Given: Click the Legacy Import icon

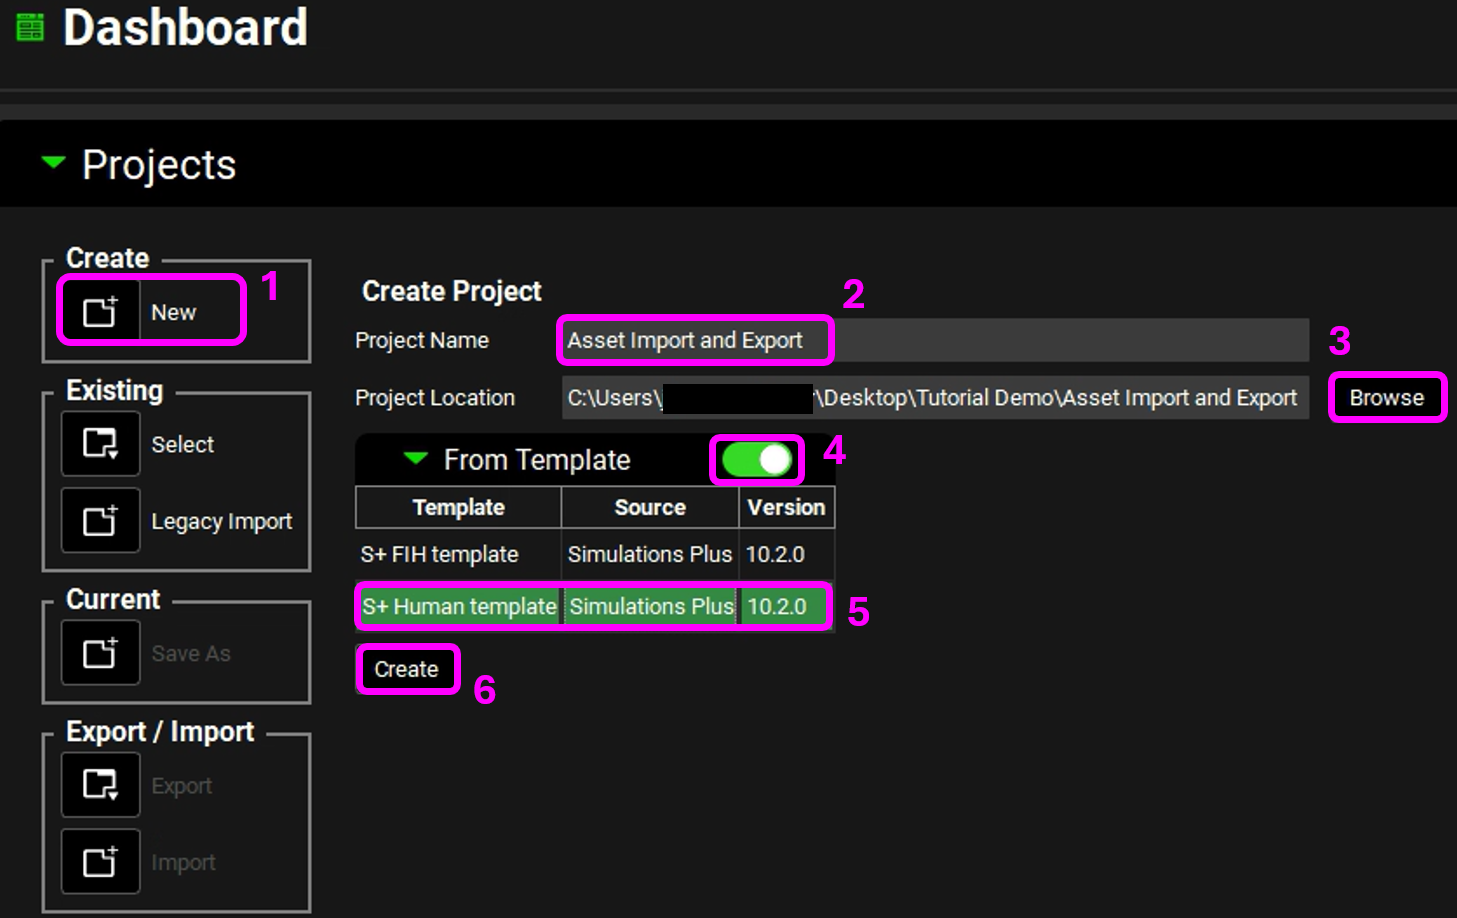Looking at the screenshot, I should coord(100,521).
